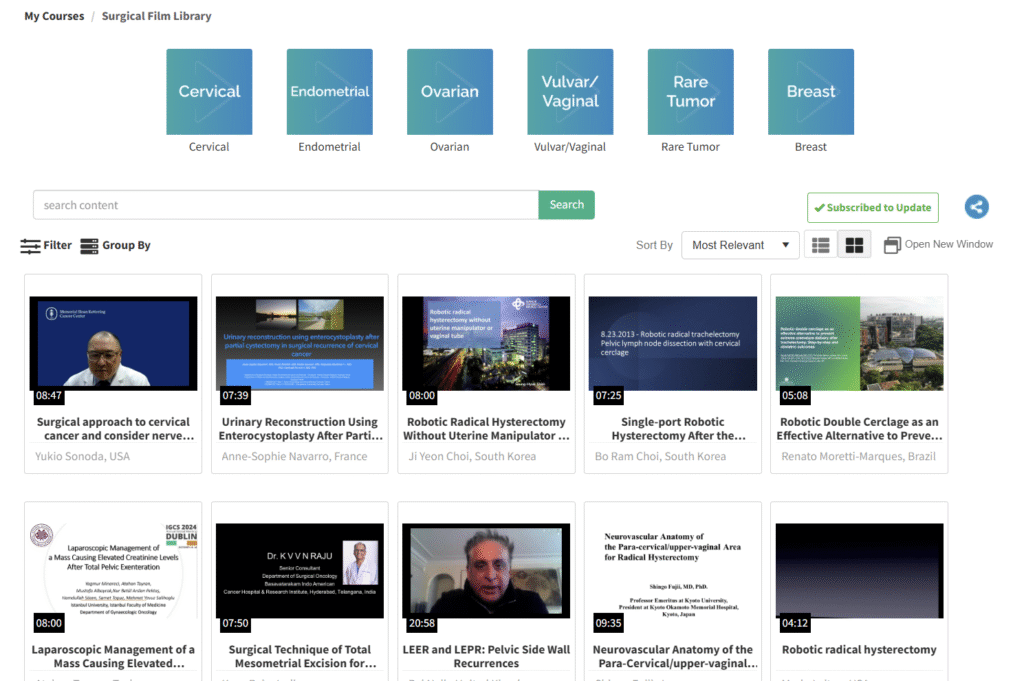This screenshot has width=1024, height=681.
Task: Click into the search content field
Action: (286, 205)
